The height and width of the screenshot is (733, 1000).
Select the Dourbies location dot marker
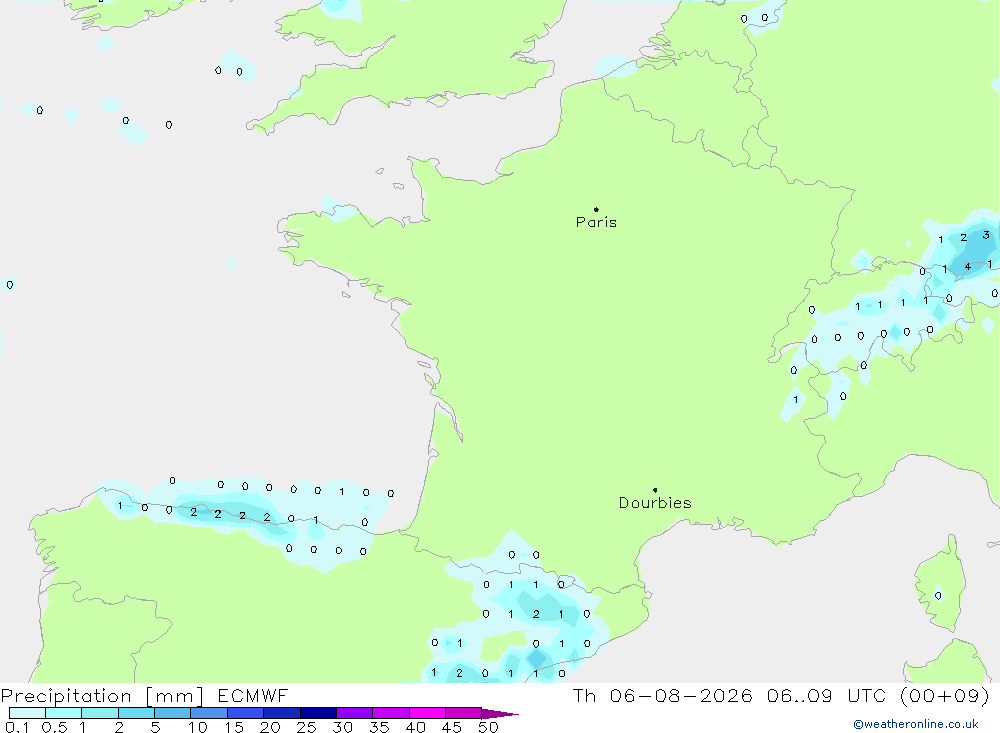click(x=655, y=490)
